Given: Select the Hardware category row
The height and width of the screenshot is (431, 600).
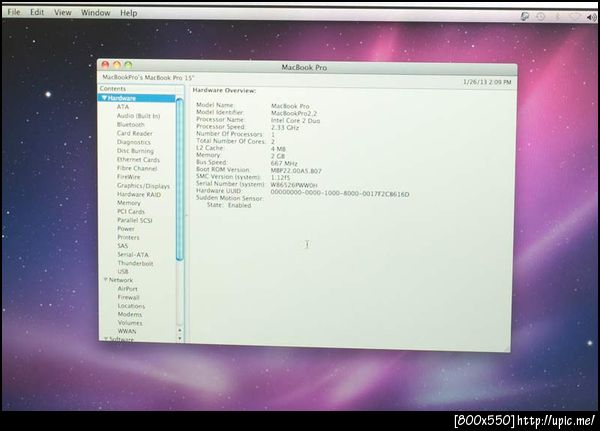Looking at the screenshot, I should (137, 98).
